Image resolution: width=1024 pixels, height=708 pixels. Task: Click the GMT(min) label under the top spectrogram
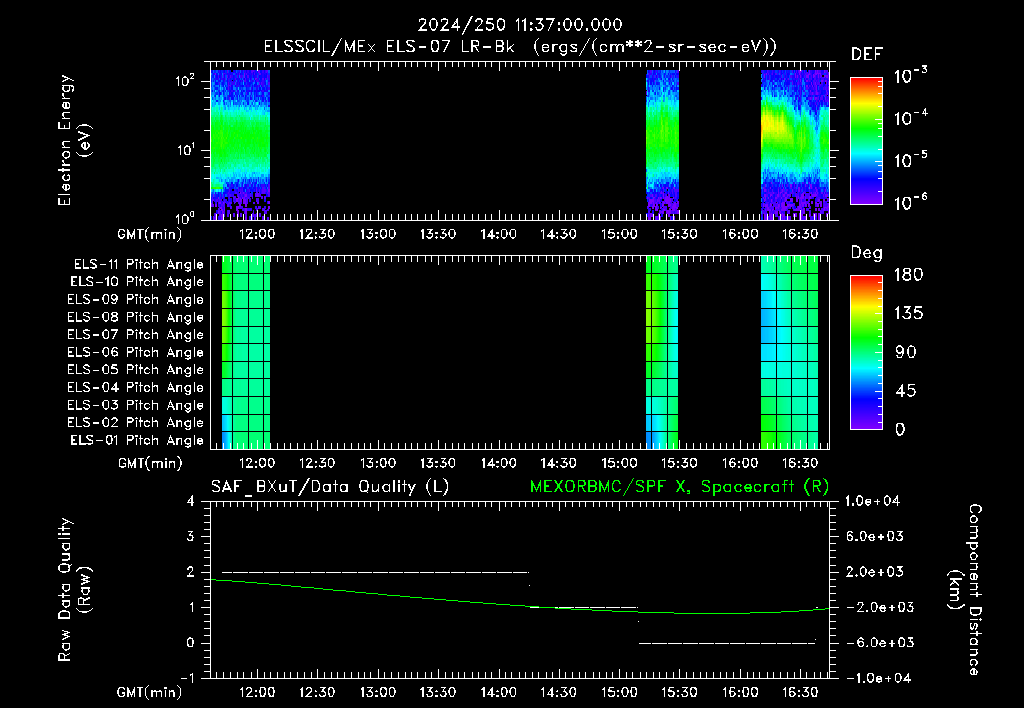(x=150, y=234)
